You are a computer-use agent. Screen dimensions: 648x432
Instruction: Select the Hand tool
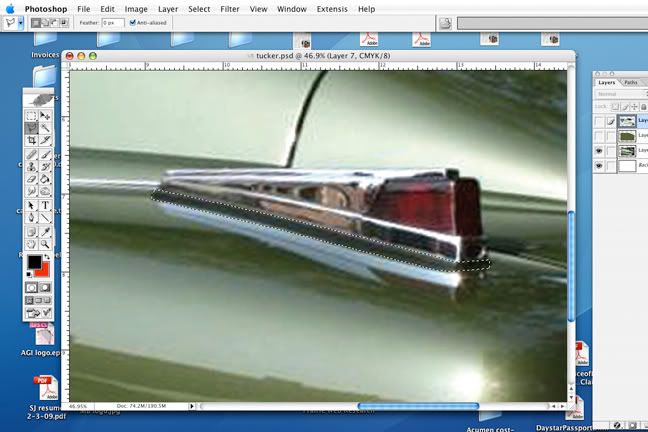coord(32,244)
